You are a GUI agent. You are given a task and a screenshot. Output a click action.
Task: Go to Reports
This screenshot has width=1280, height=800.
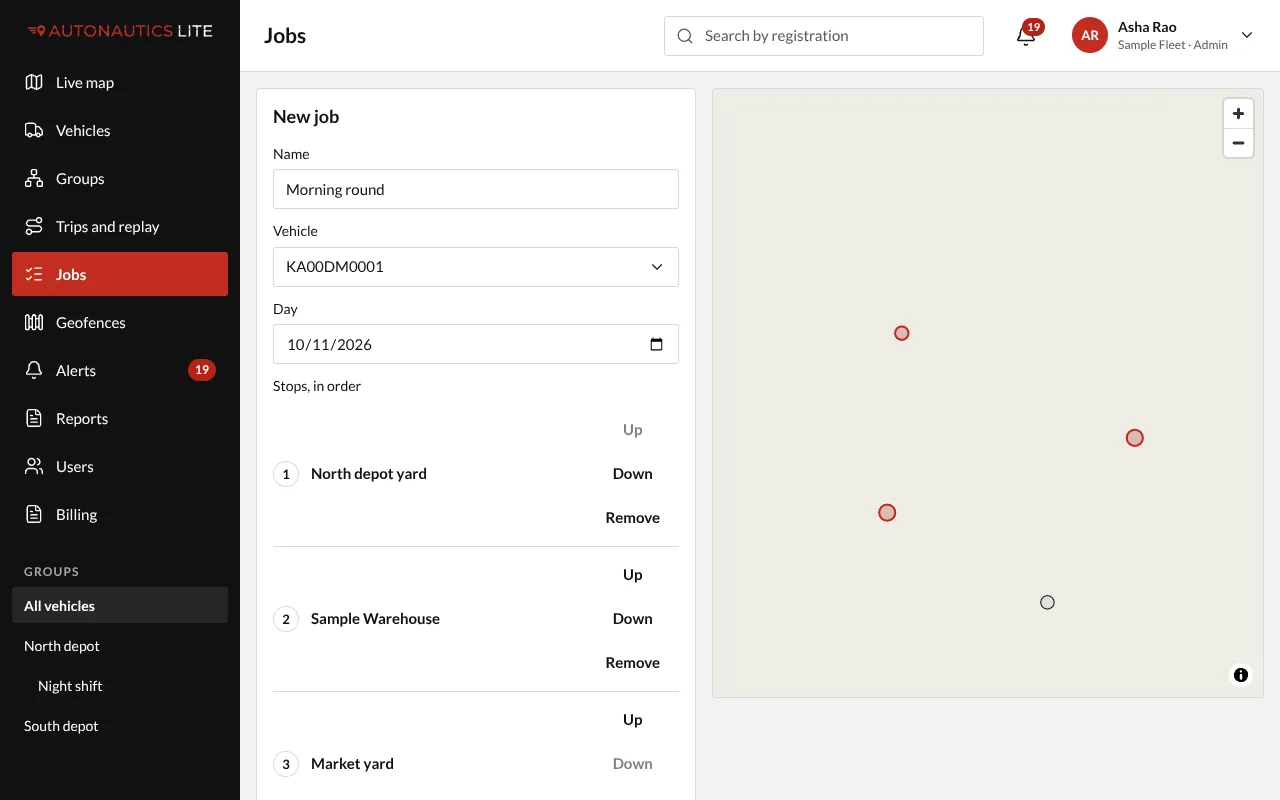click(120, 419)
